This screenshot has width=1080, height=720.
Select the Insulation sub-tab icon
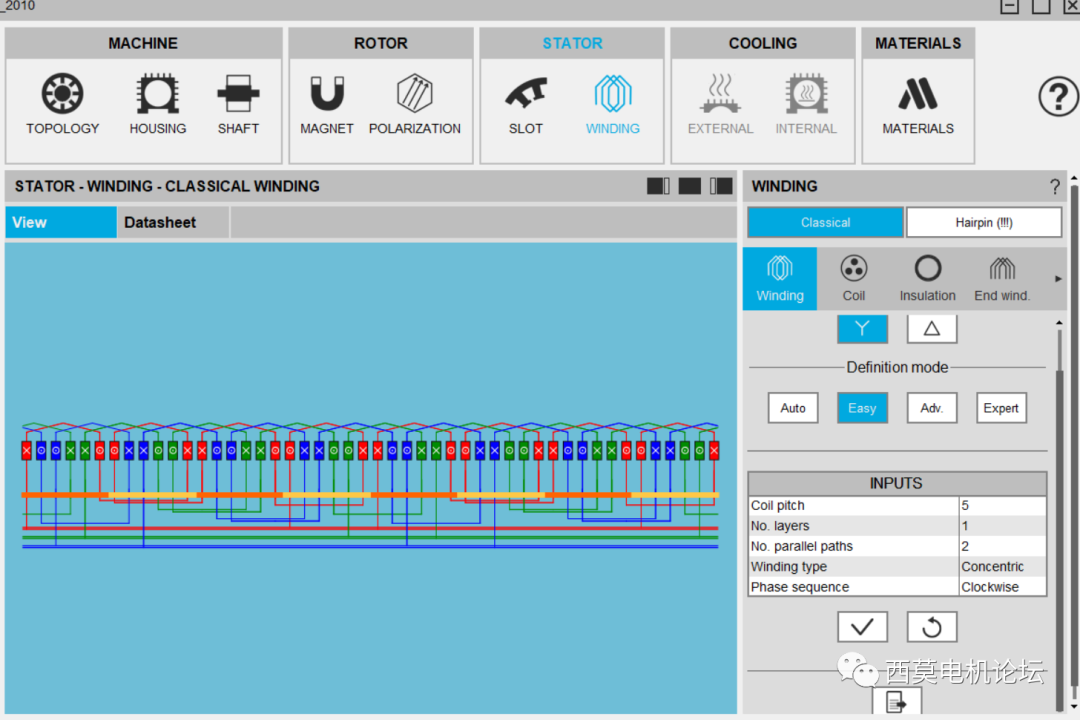click(927, 278)
